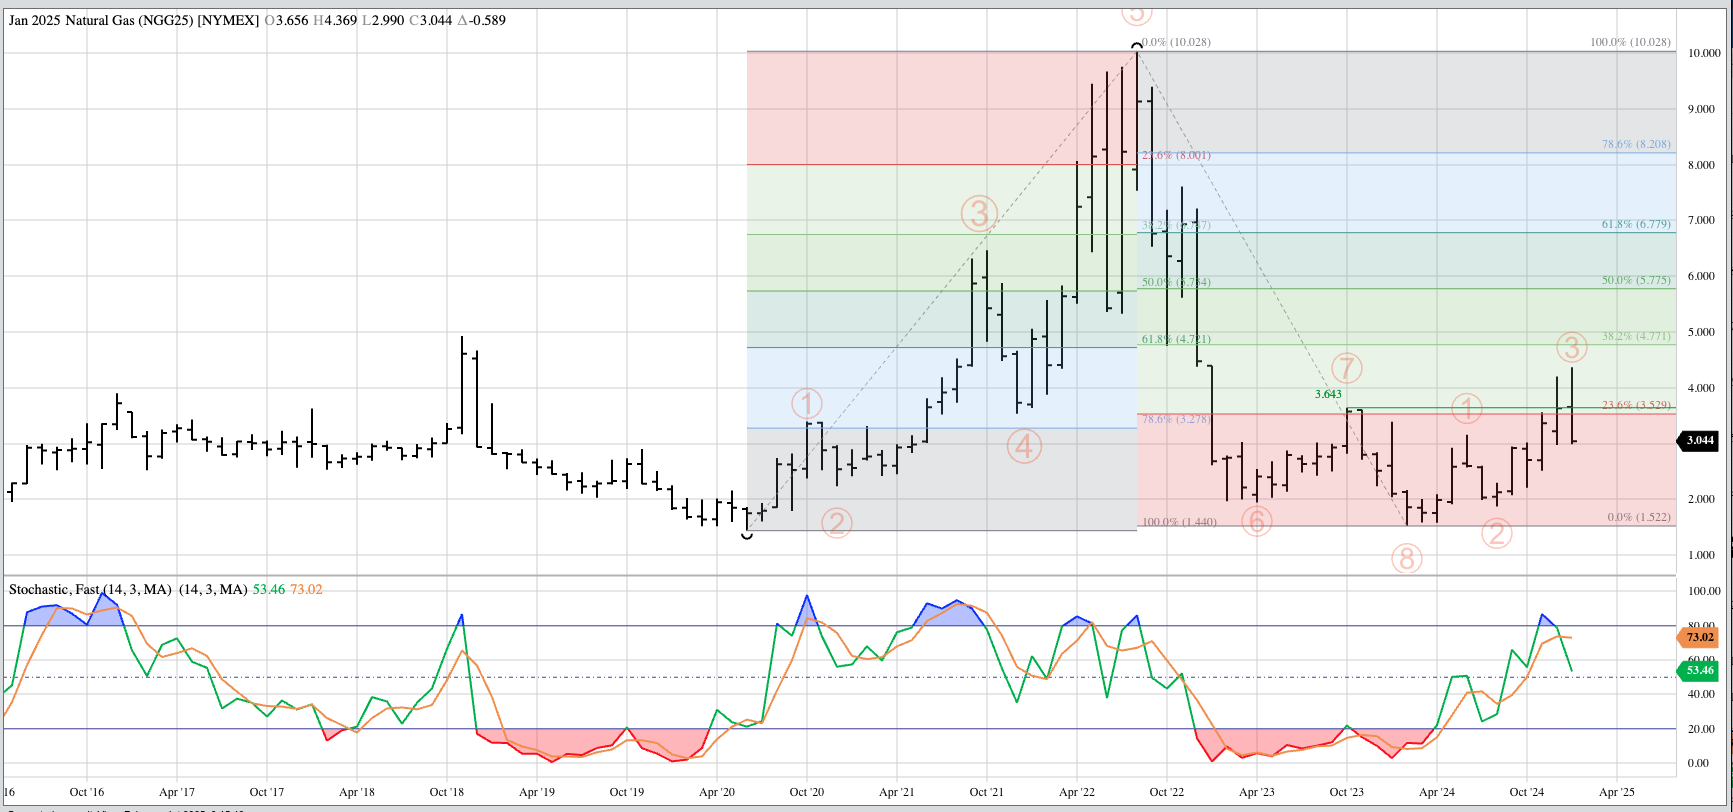The width and height of the screenshot is (1733, 812).
Task: Click the large circled 3 near Oct '21
Action: [979, 213]
